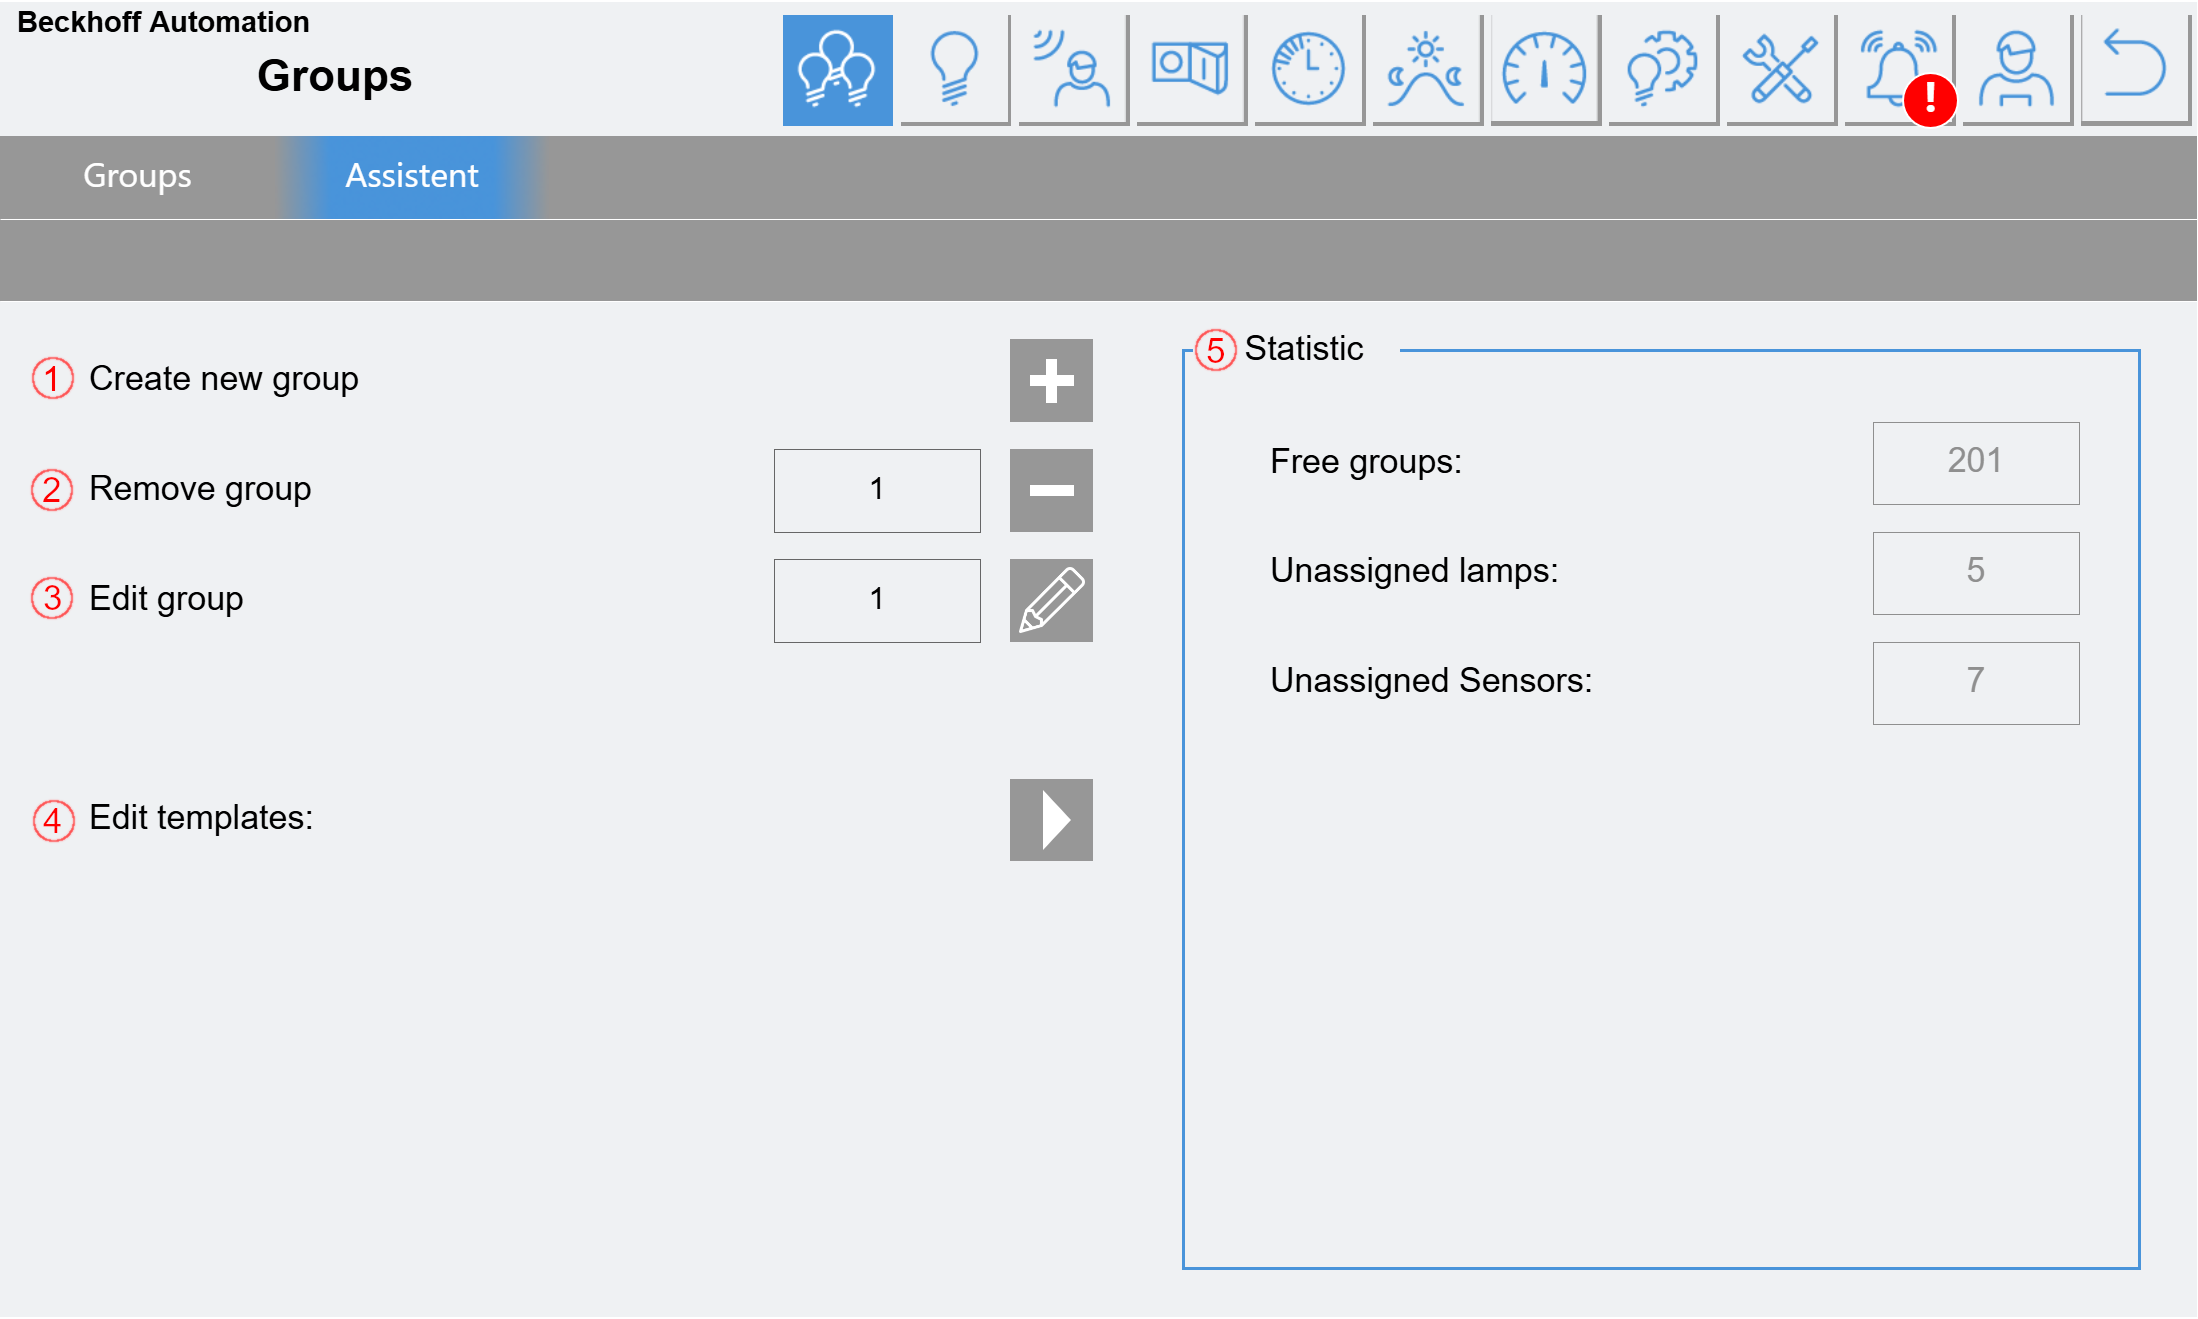Click the Free groups value 201
Image resolution: width=2198 pixels, height=1319 pixels.
(x=1976, y=463)
